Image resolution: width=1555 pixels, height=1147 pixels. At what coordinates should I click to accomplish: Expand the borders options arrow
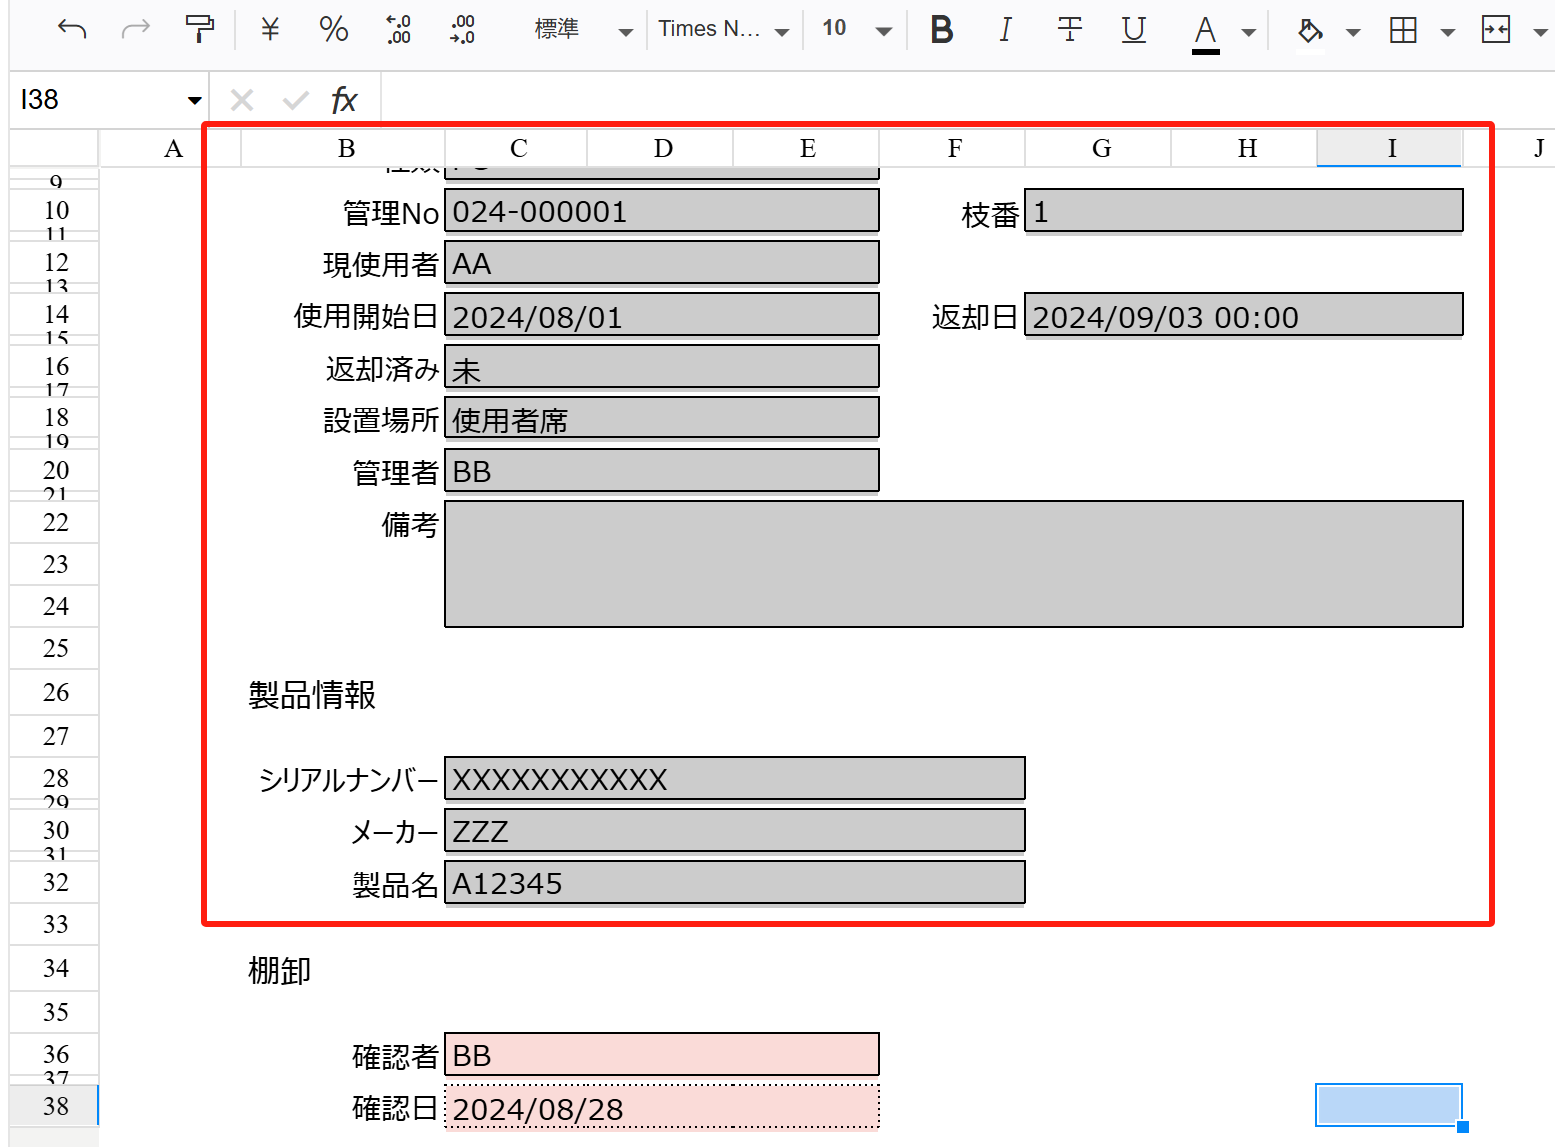[x=1447, y=32]
